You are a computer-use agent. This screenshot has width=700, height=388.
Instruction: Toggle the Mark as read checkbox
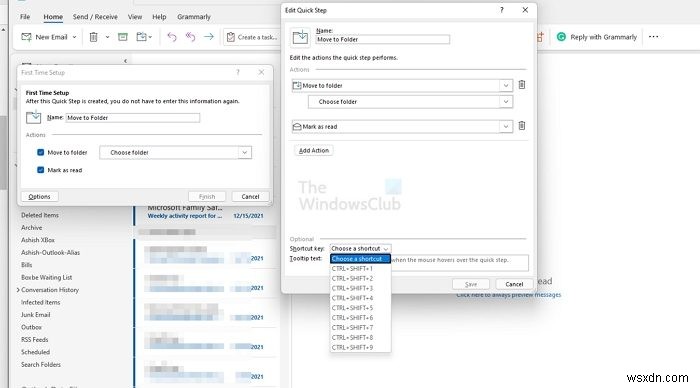pos(41,170)
